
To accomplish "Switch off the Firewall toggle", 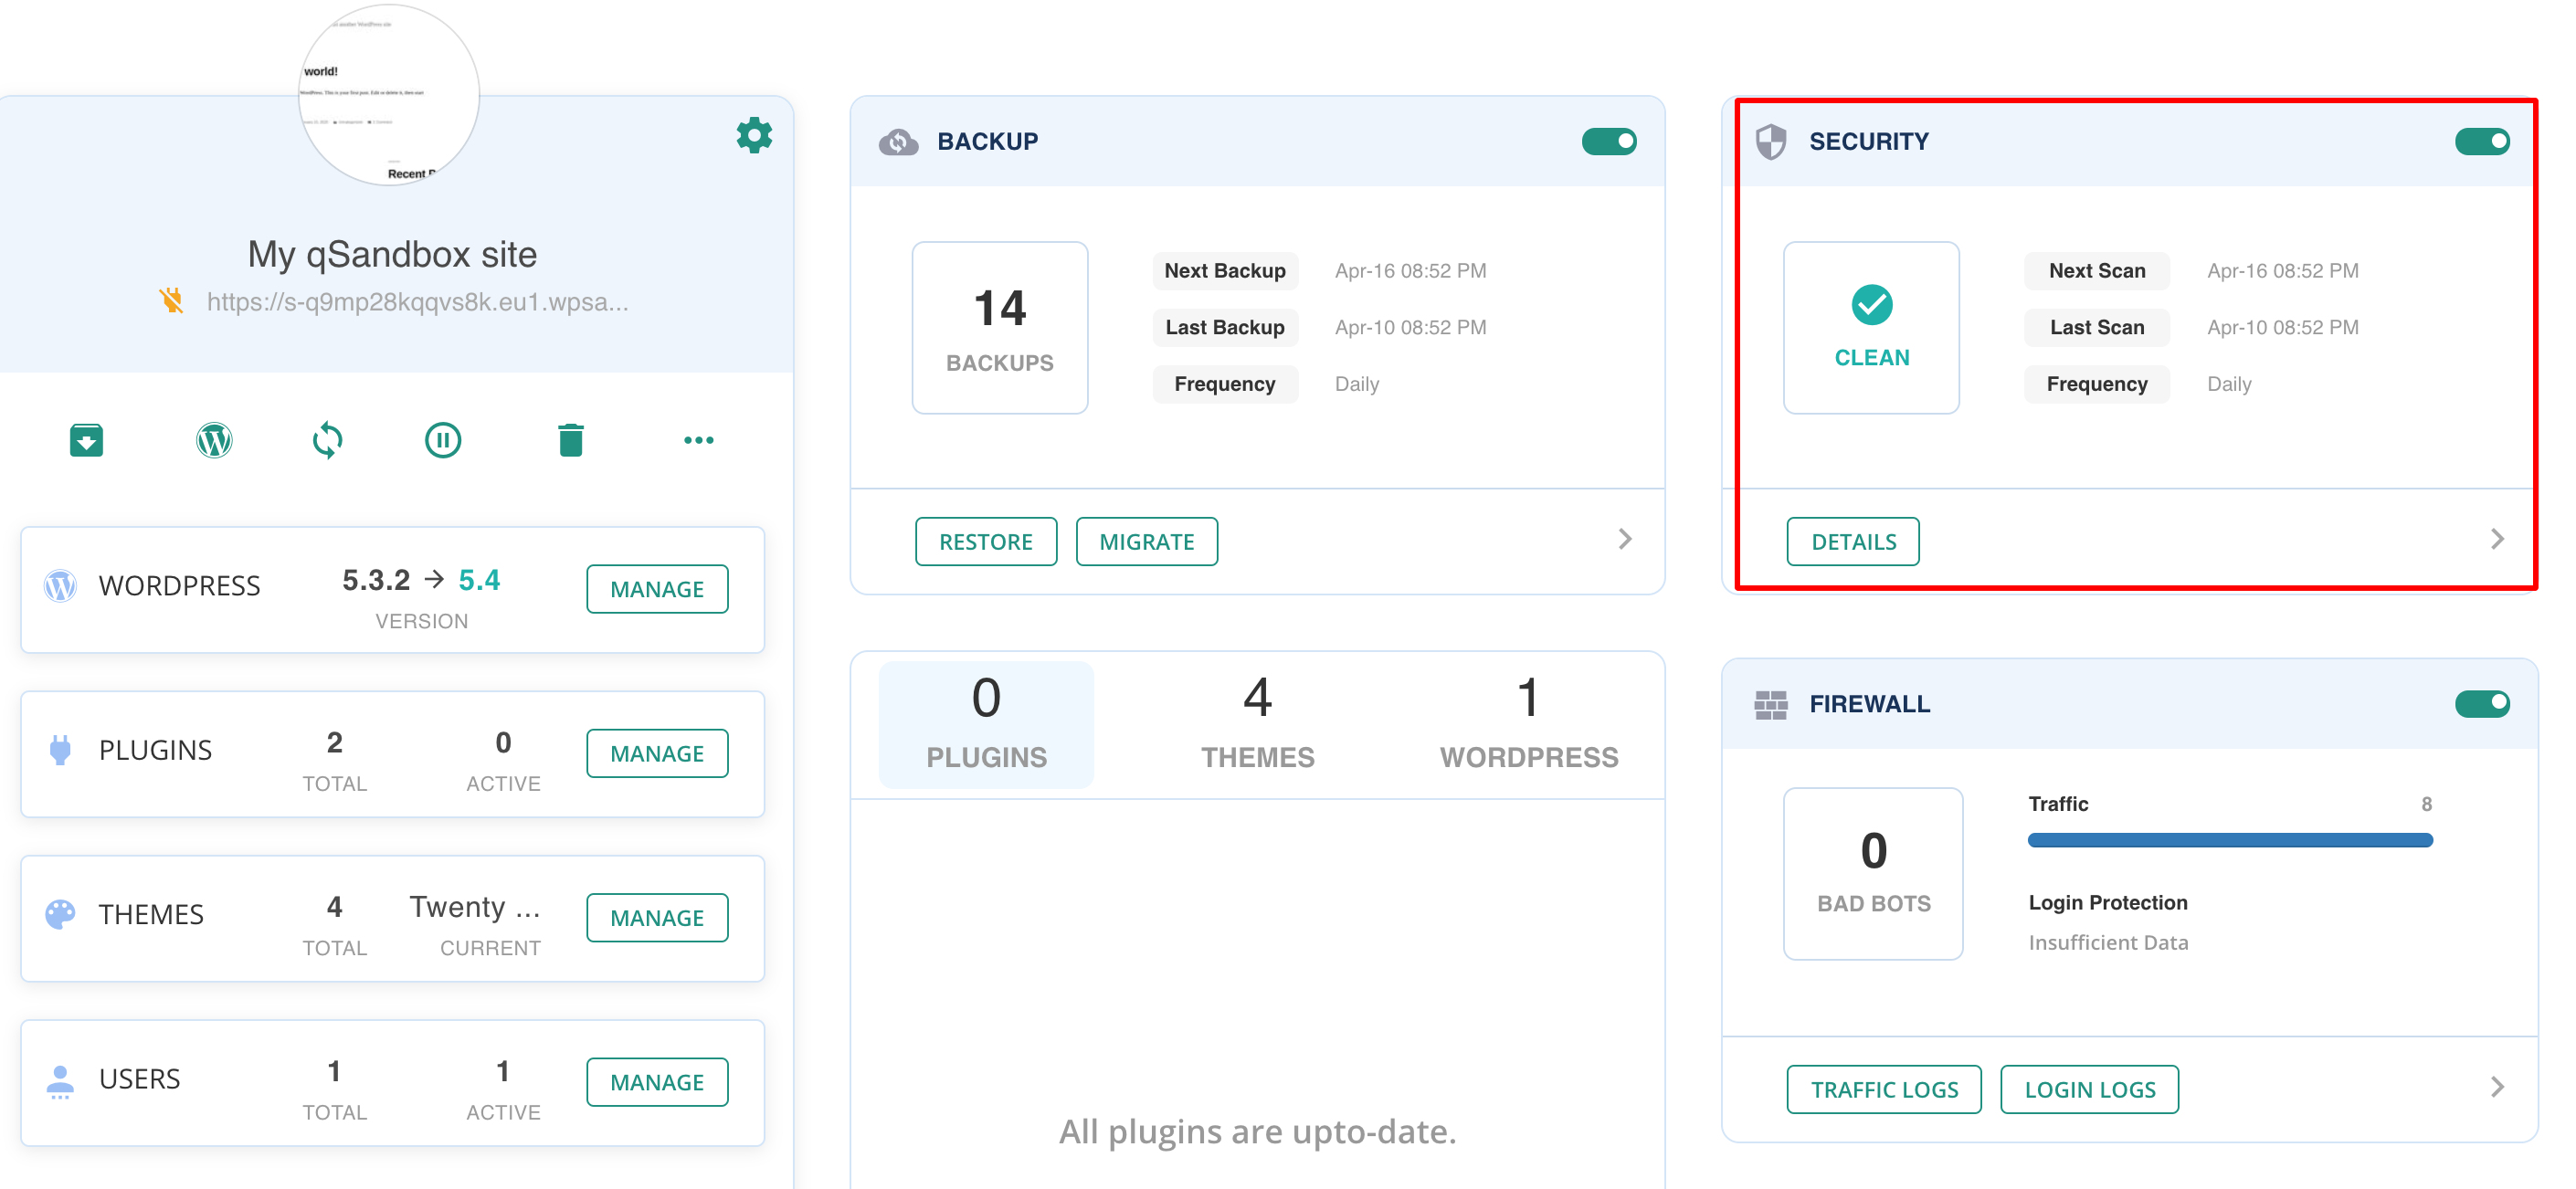I will click(2481, 704).
